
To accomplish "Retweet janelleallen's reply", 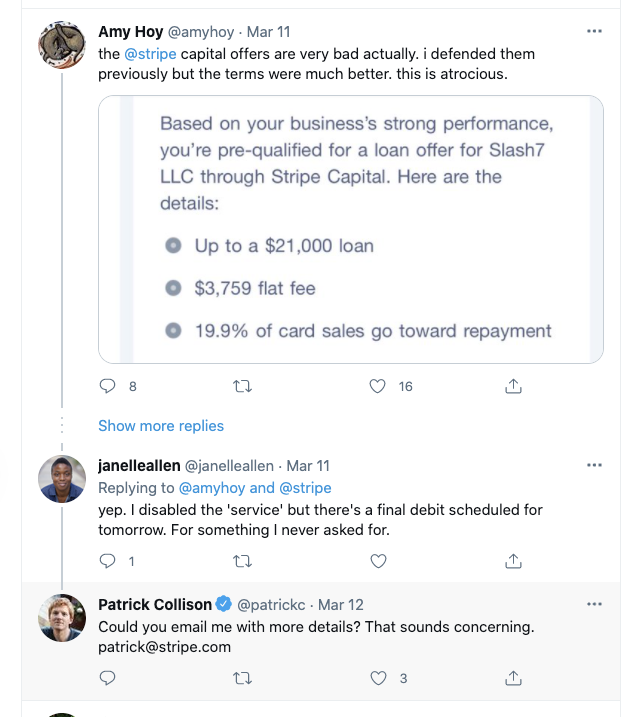I will 242,561.
